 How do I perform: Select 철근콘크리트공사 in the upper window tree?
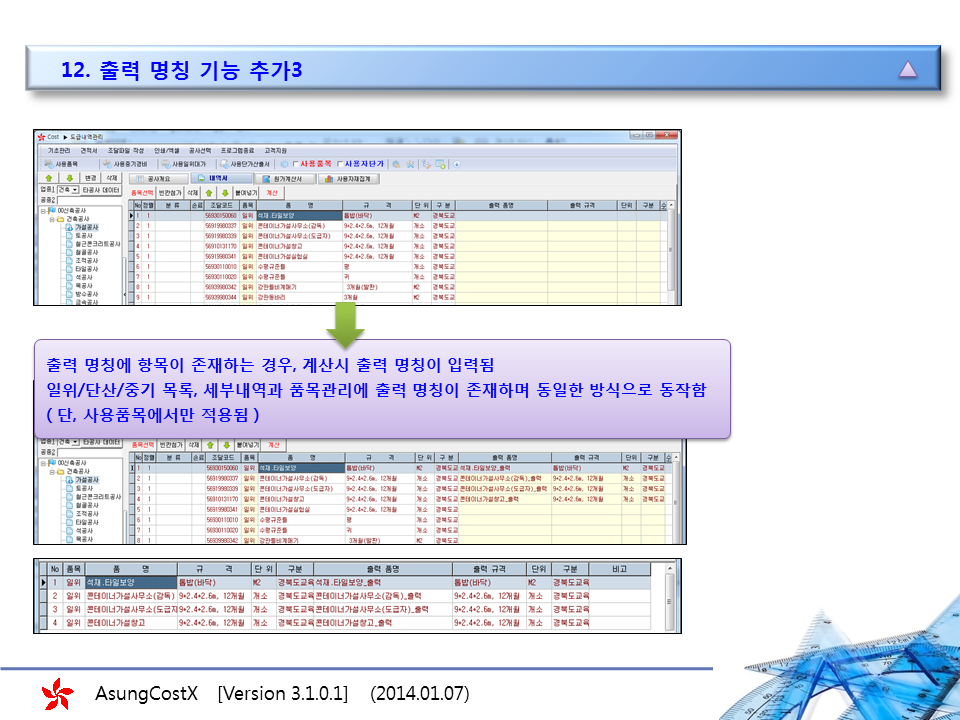98,244
